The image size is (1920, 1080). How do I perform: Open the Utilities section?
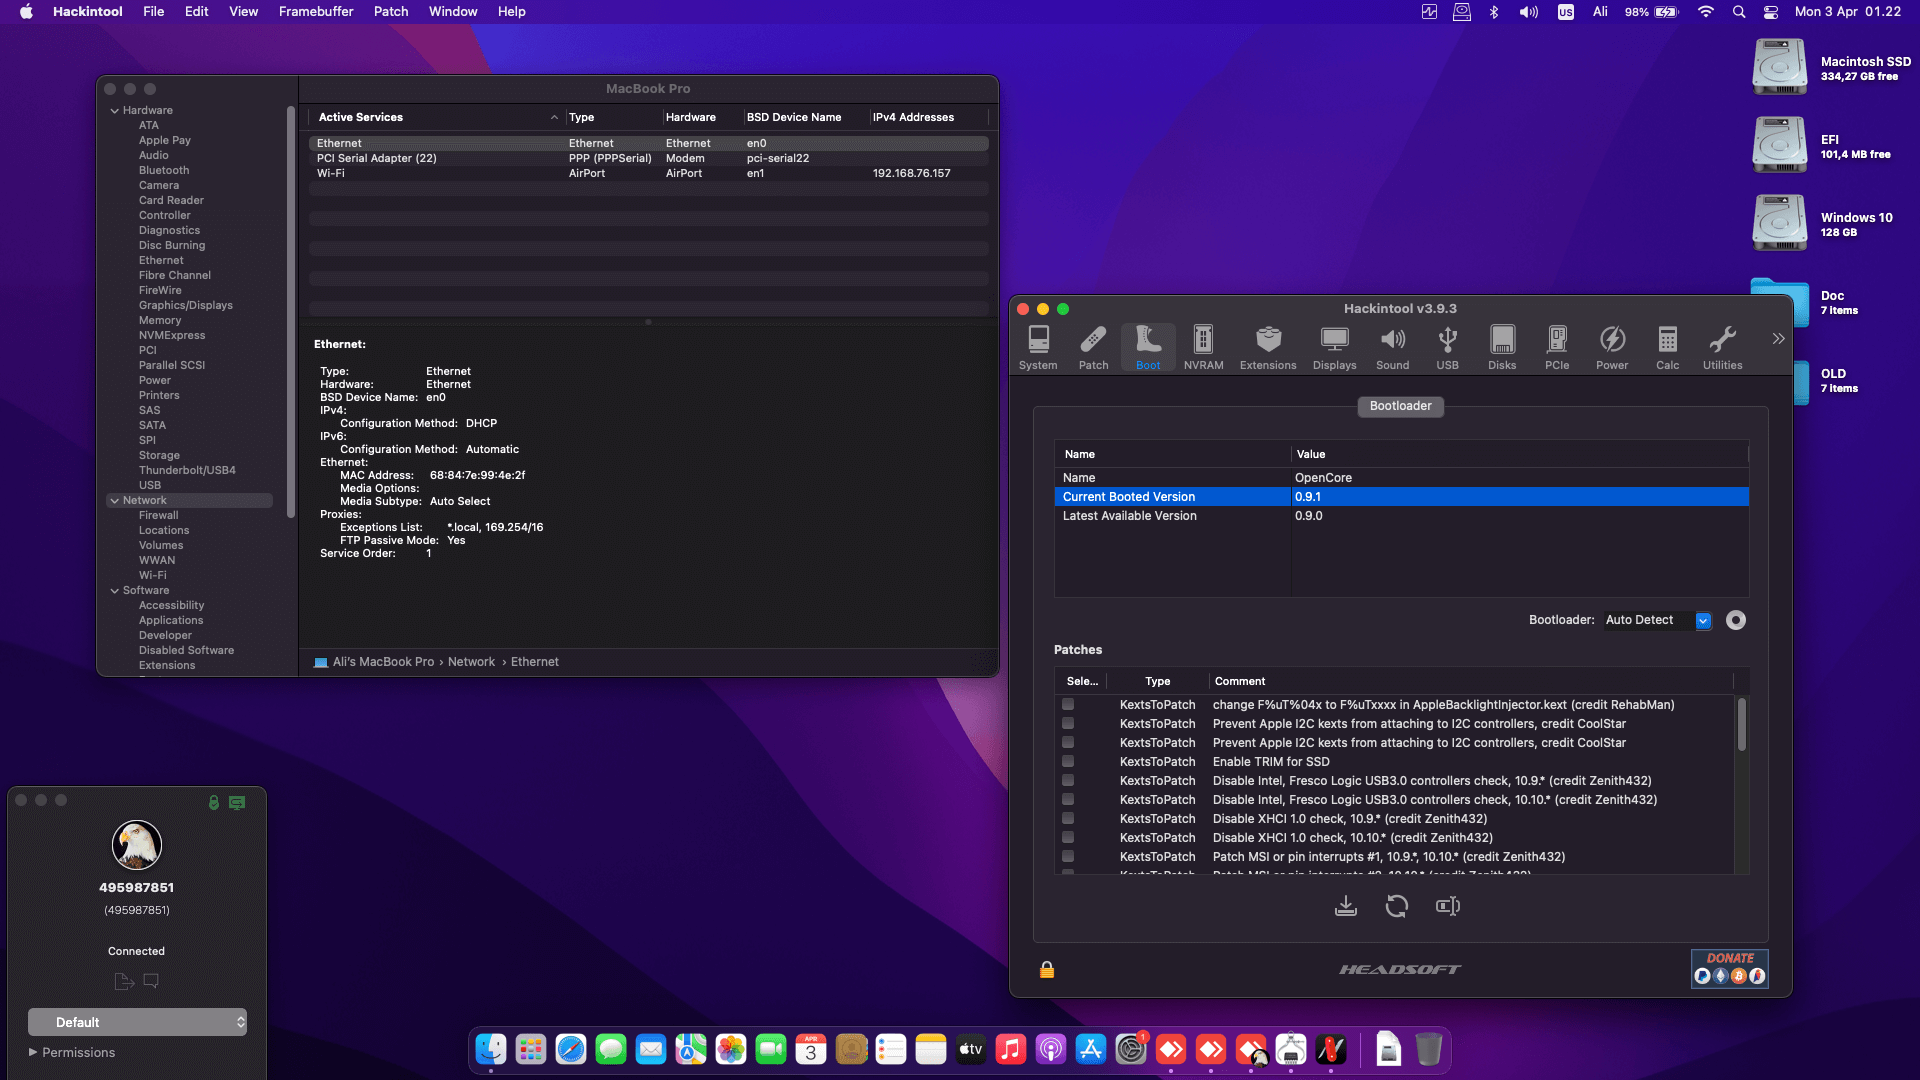click(1722, 346)
